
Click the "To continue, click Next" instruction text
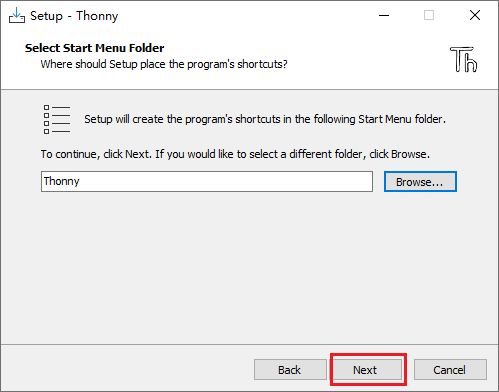[235, 154]
